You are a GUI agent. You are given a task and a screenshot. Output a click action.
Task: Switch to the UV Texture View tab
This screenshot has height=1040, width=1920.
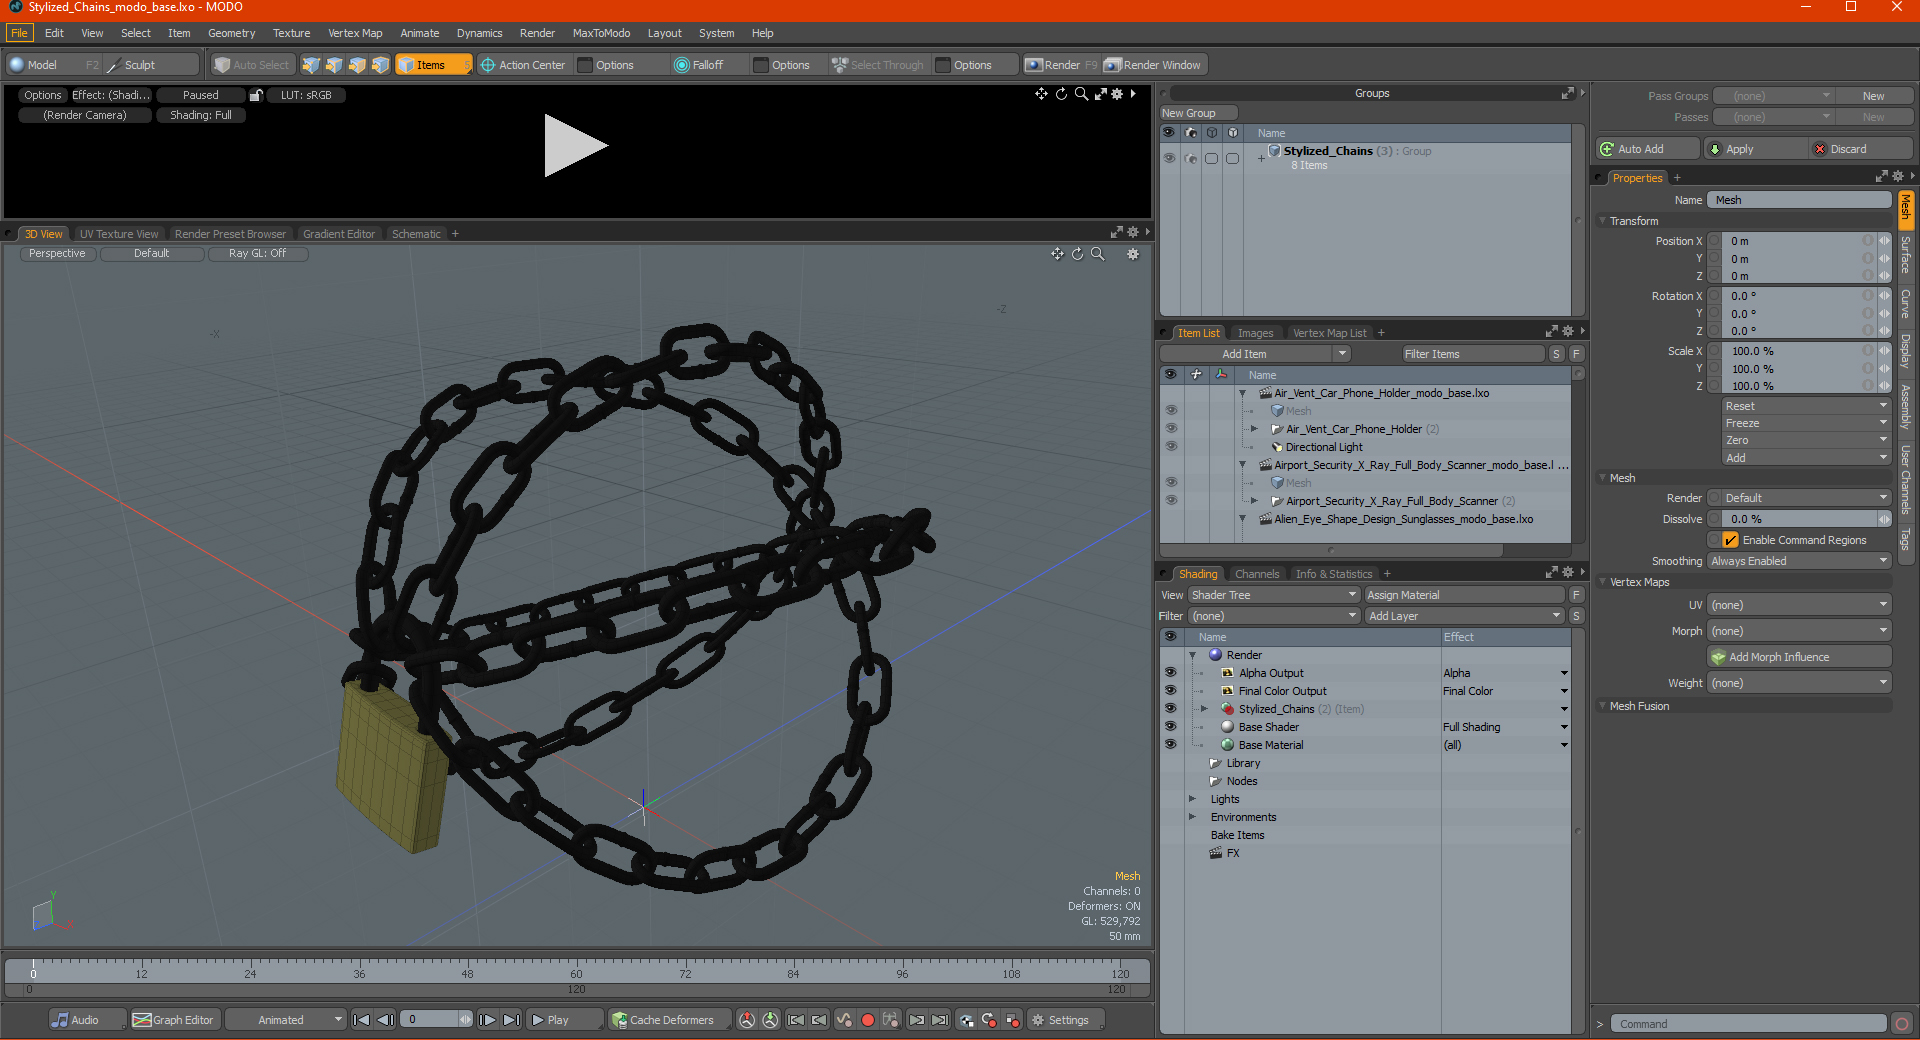coord(119,234)
